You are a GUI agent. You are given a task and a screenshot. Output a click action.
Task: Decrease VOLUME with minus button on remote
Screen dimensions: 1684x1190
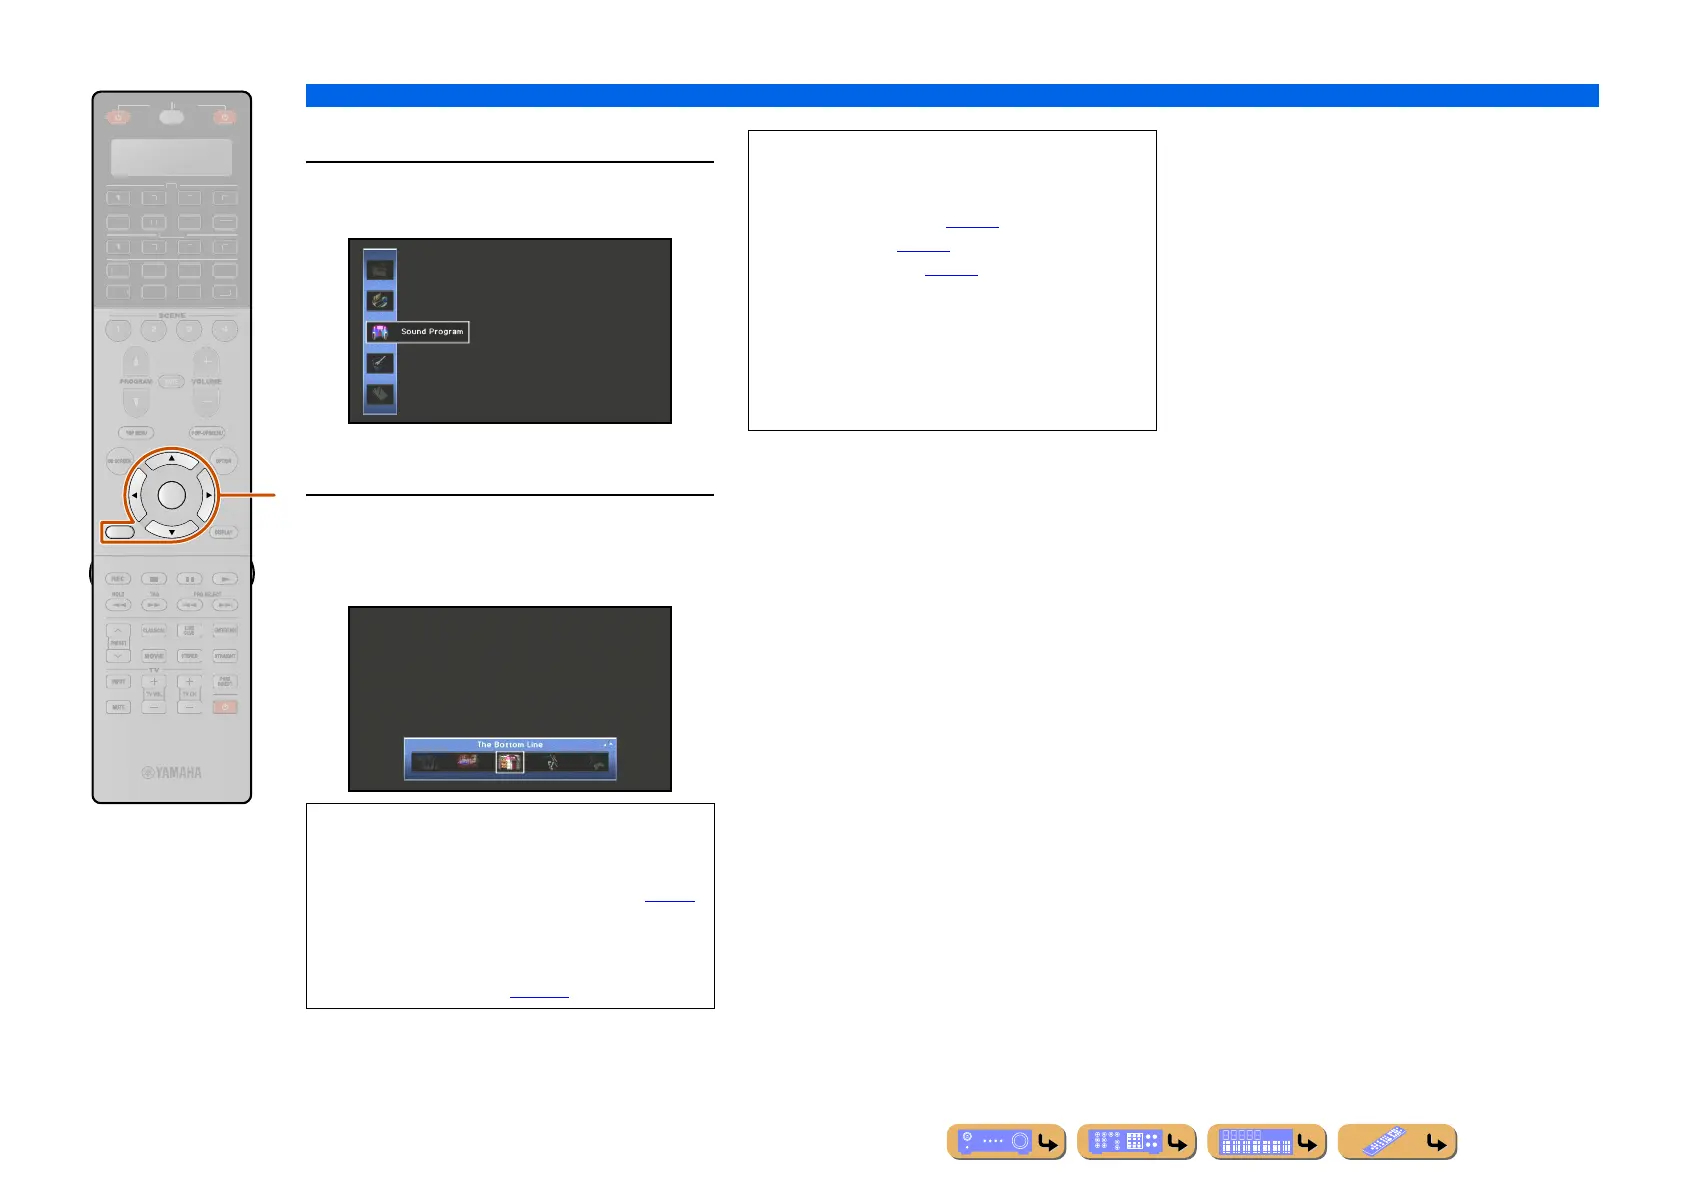[x=206, y=402]
